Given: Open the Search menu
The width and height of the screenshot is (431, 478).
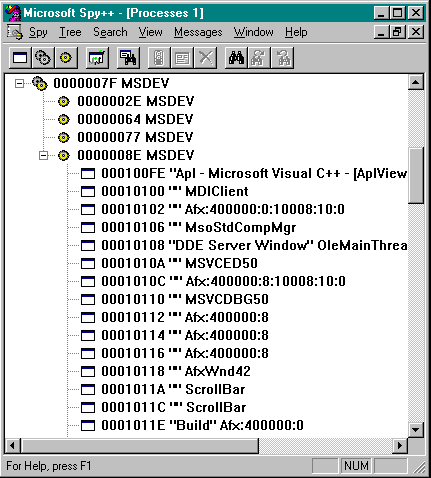Looking at the screenshot, I should click(x=110, y=32).
